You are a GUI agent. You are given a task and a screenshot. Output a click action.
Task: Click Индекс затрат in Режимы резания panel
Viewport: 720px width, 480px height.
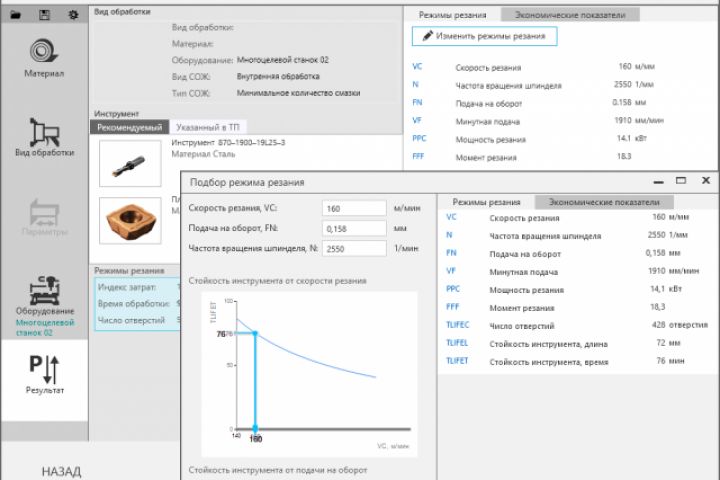(127, 287)
